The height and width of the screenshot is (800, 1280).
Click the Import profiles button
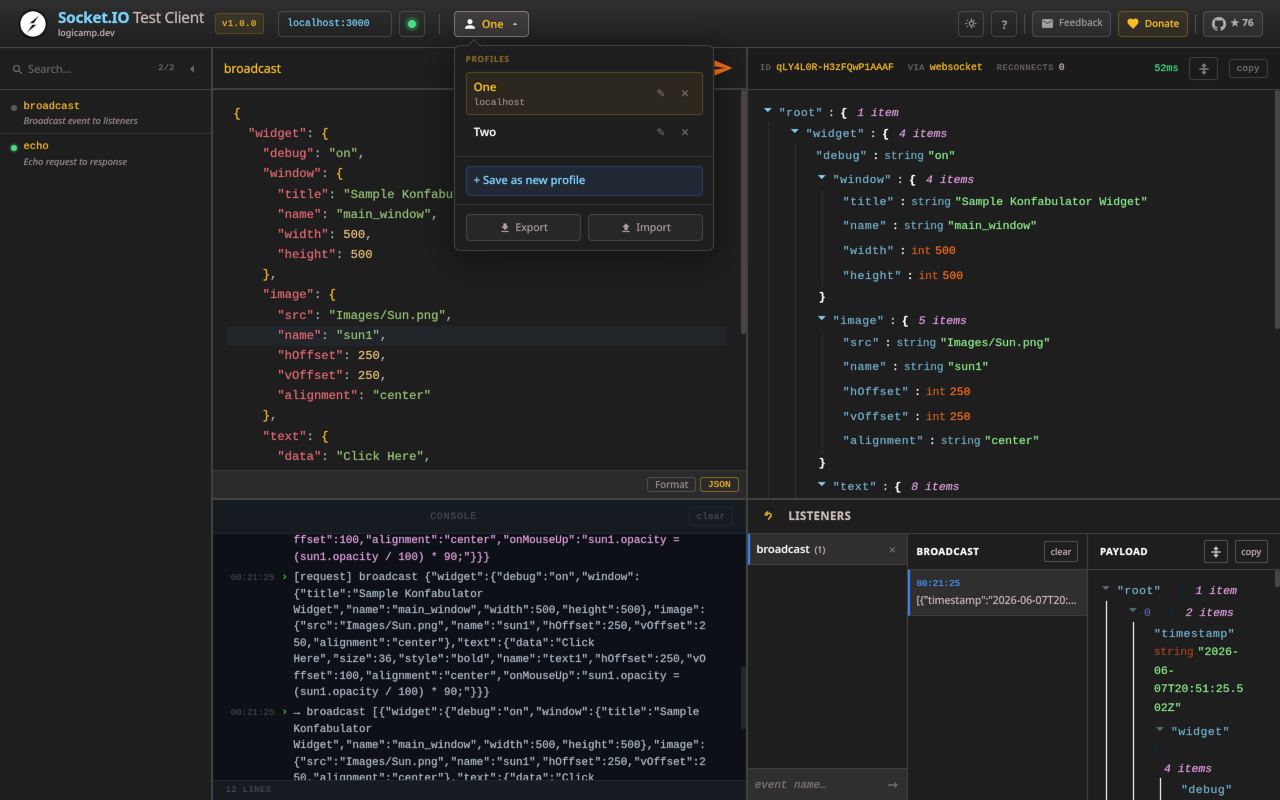click(x=645, y=227)
